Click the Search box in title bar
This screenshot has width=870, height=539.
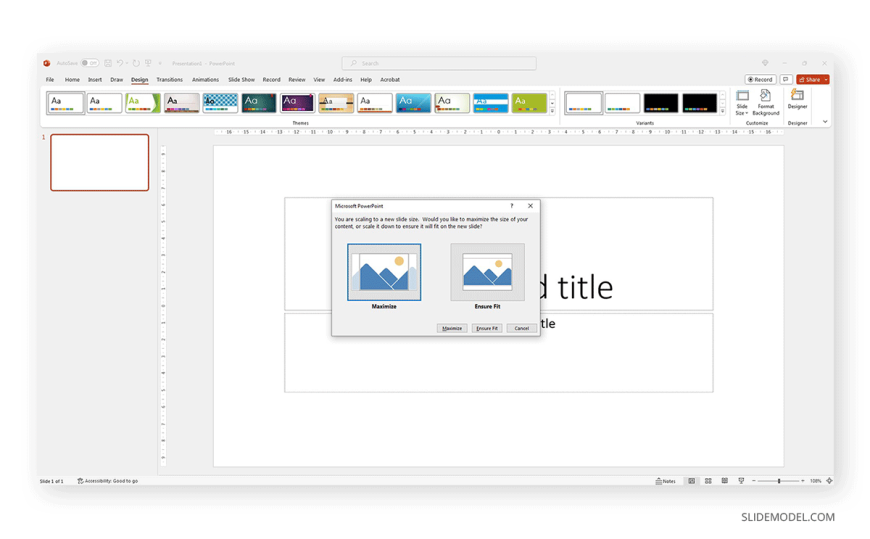tap(439, 63)
